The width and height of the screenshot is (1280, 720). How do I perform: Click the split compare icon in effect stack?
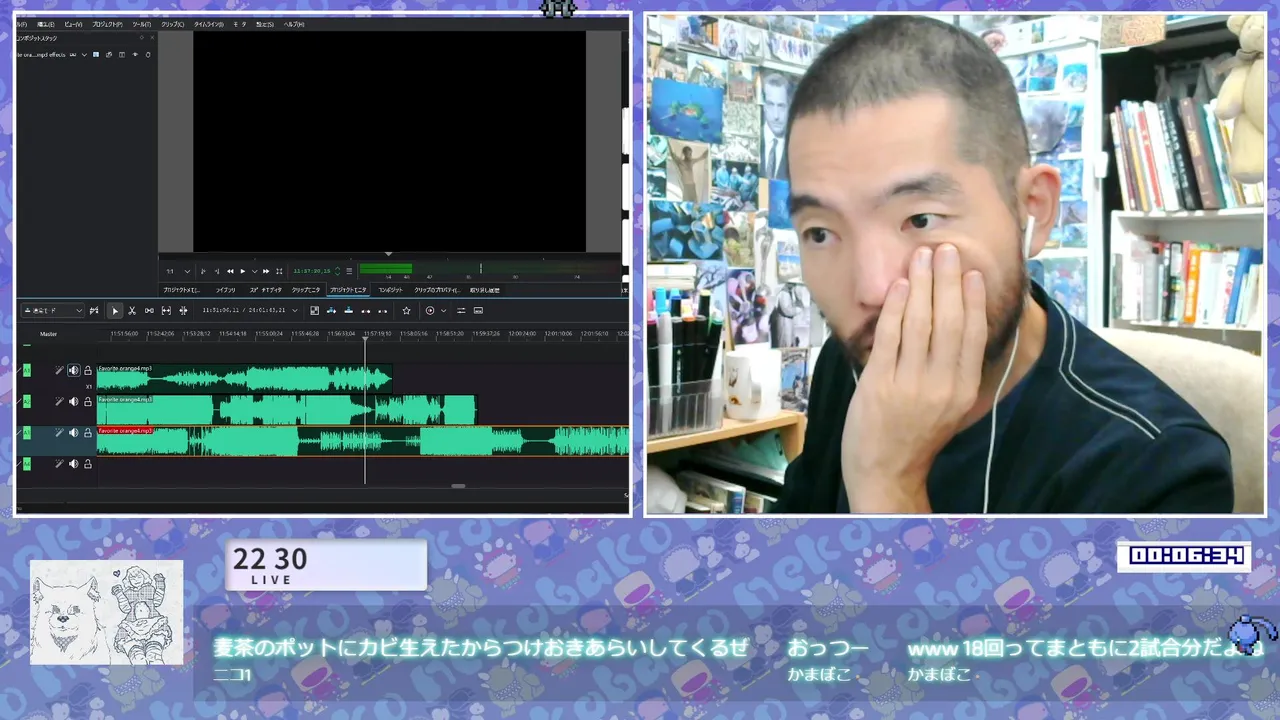[x=122, y=54]
